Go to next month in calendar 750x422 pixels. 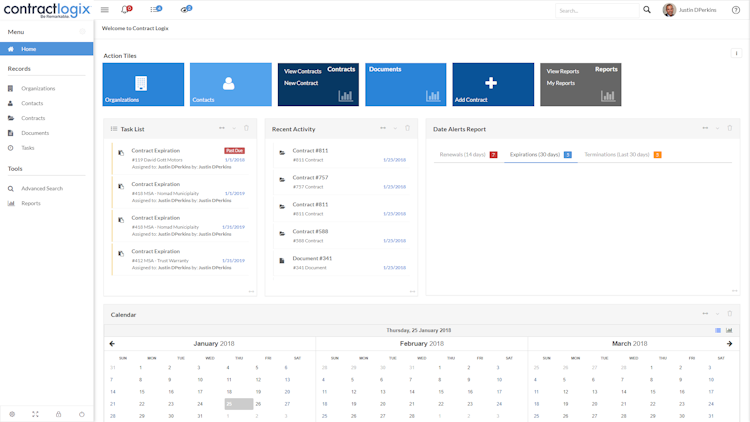coord(729,344)
